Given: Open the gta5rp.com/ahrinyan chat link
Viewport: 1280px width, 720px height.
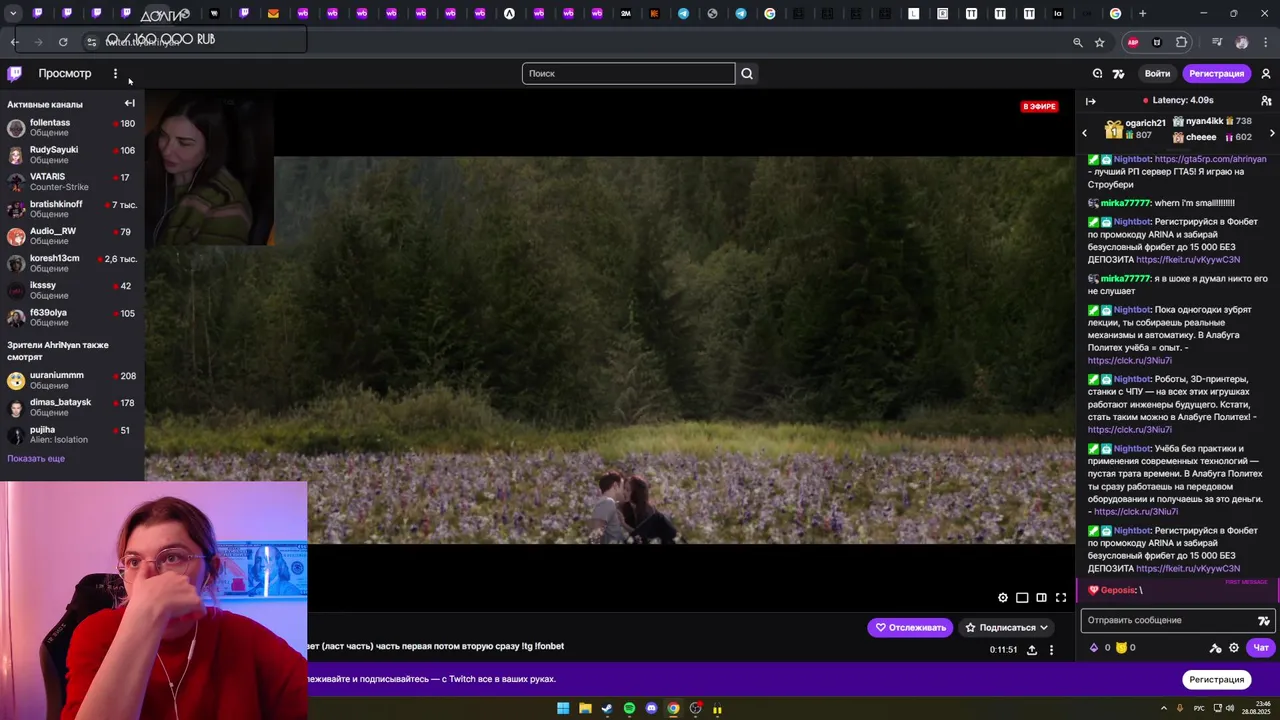Looking at the screenshot, I should click(1210, 159).
